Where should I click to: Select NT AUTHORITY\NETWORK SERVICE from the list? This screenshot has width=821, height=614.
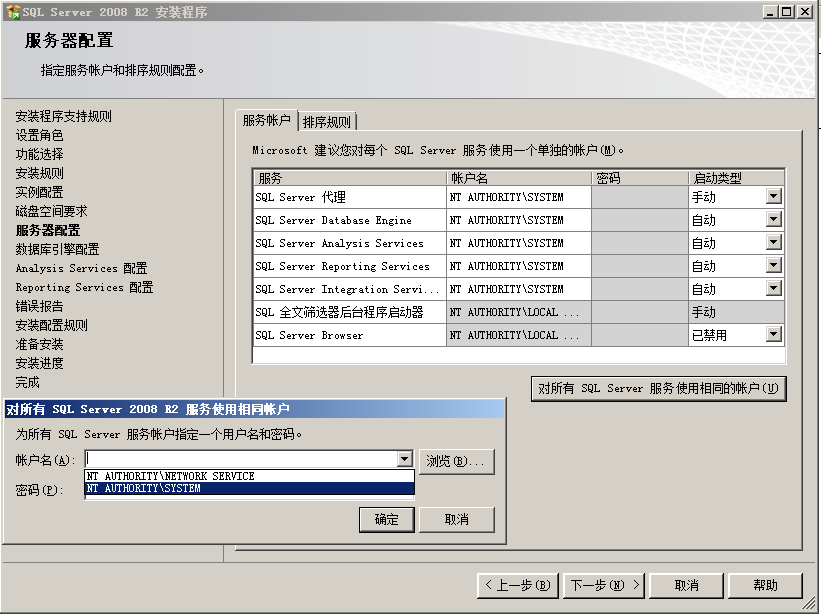[x=250, y=476]
